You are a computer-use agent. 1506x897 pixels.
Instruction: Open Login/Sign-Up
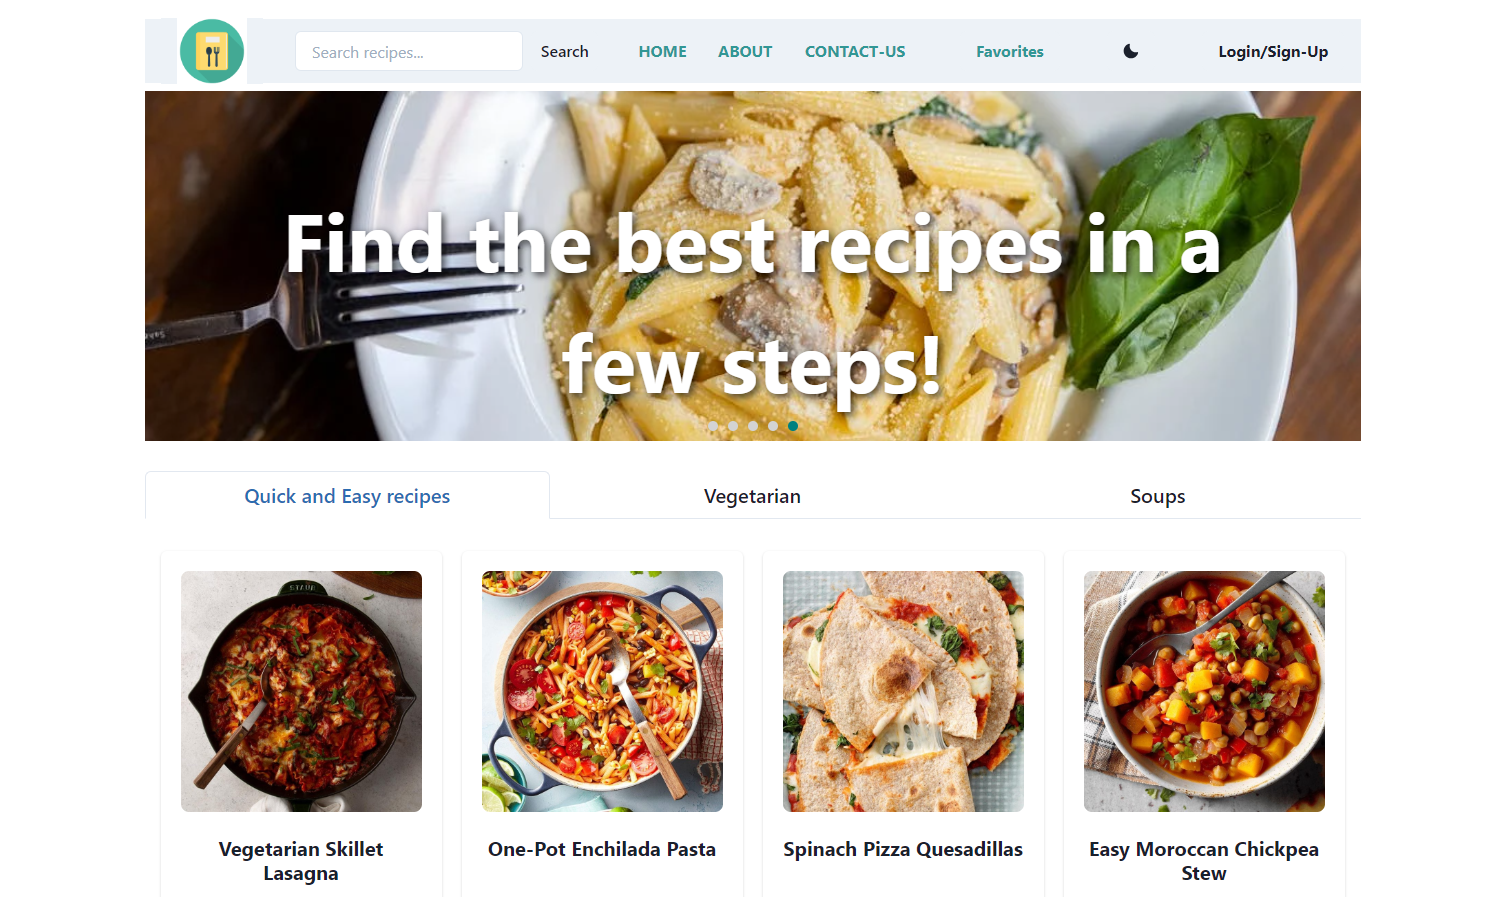pyautogui.click(x=1273, y=51)
